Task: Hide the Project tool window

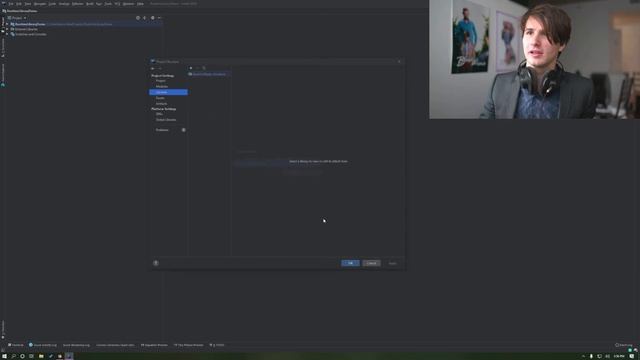Action: point(159,18)
